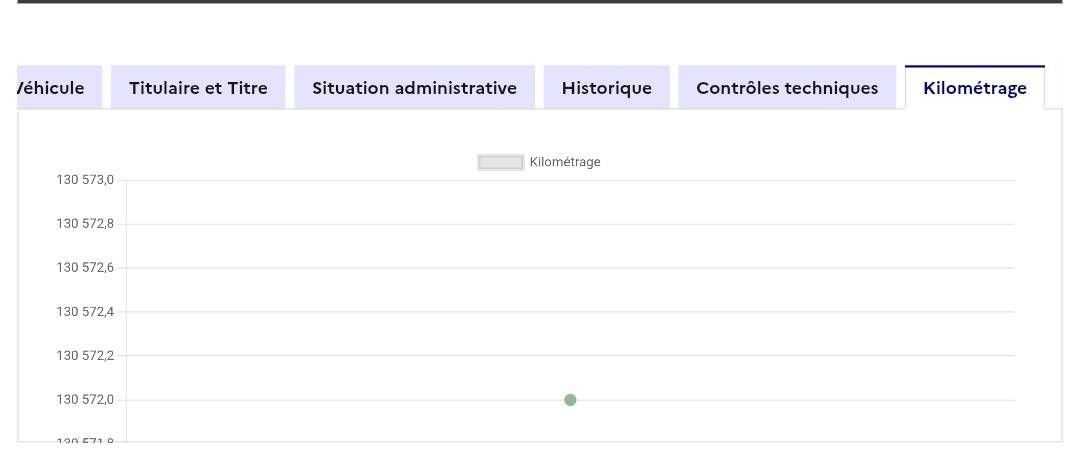Select the Situation administrative tab
Viewport: 1080px width, 460px height.
(414, 88)
